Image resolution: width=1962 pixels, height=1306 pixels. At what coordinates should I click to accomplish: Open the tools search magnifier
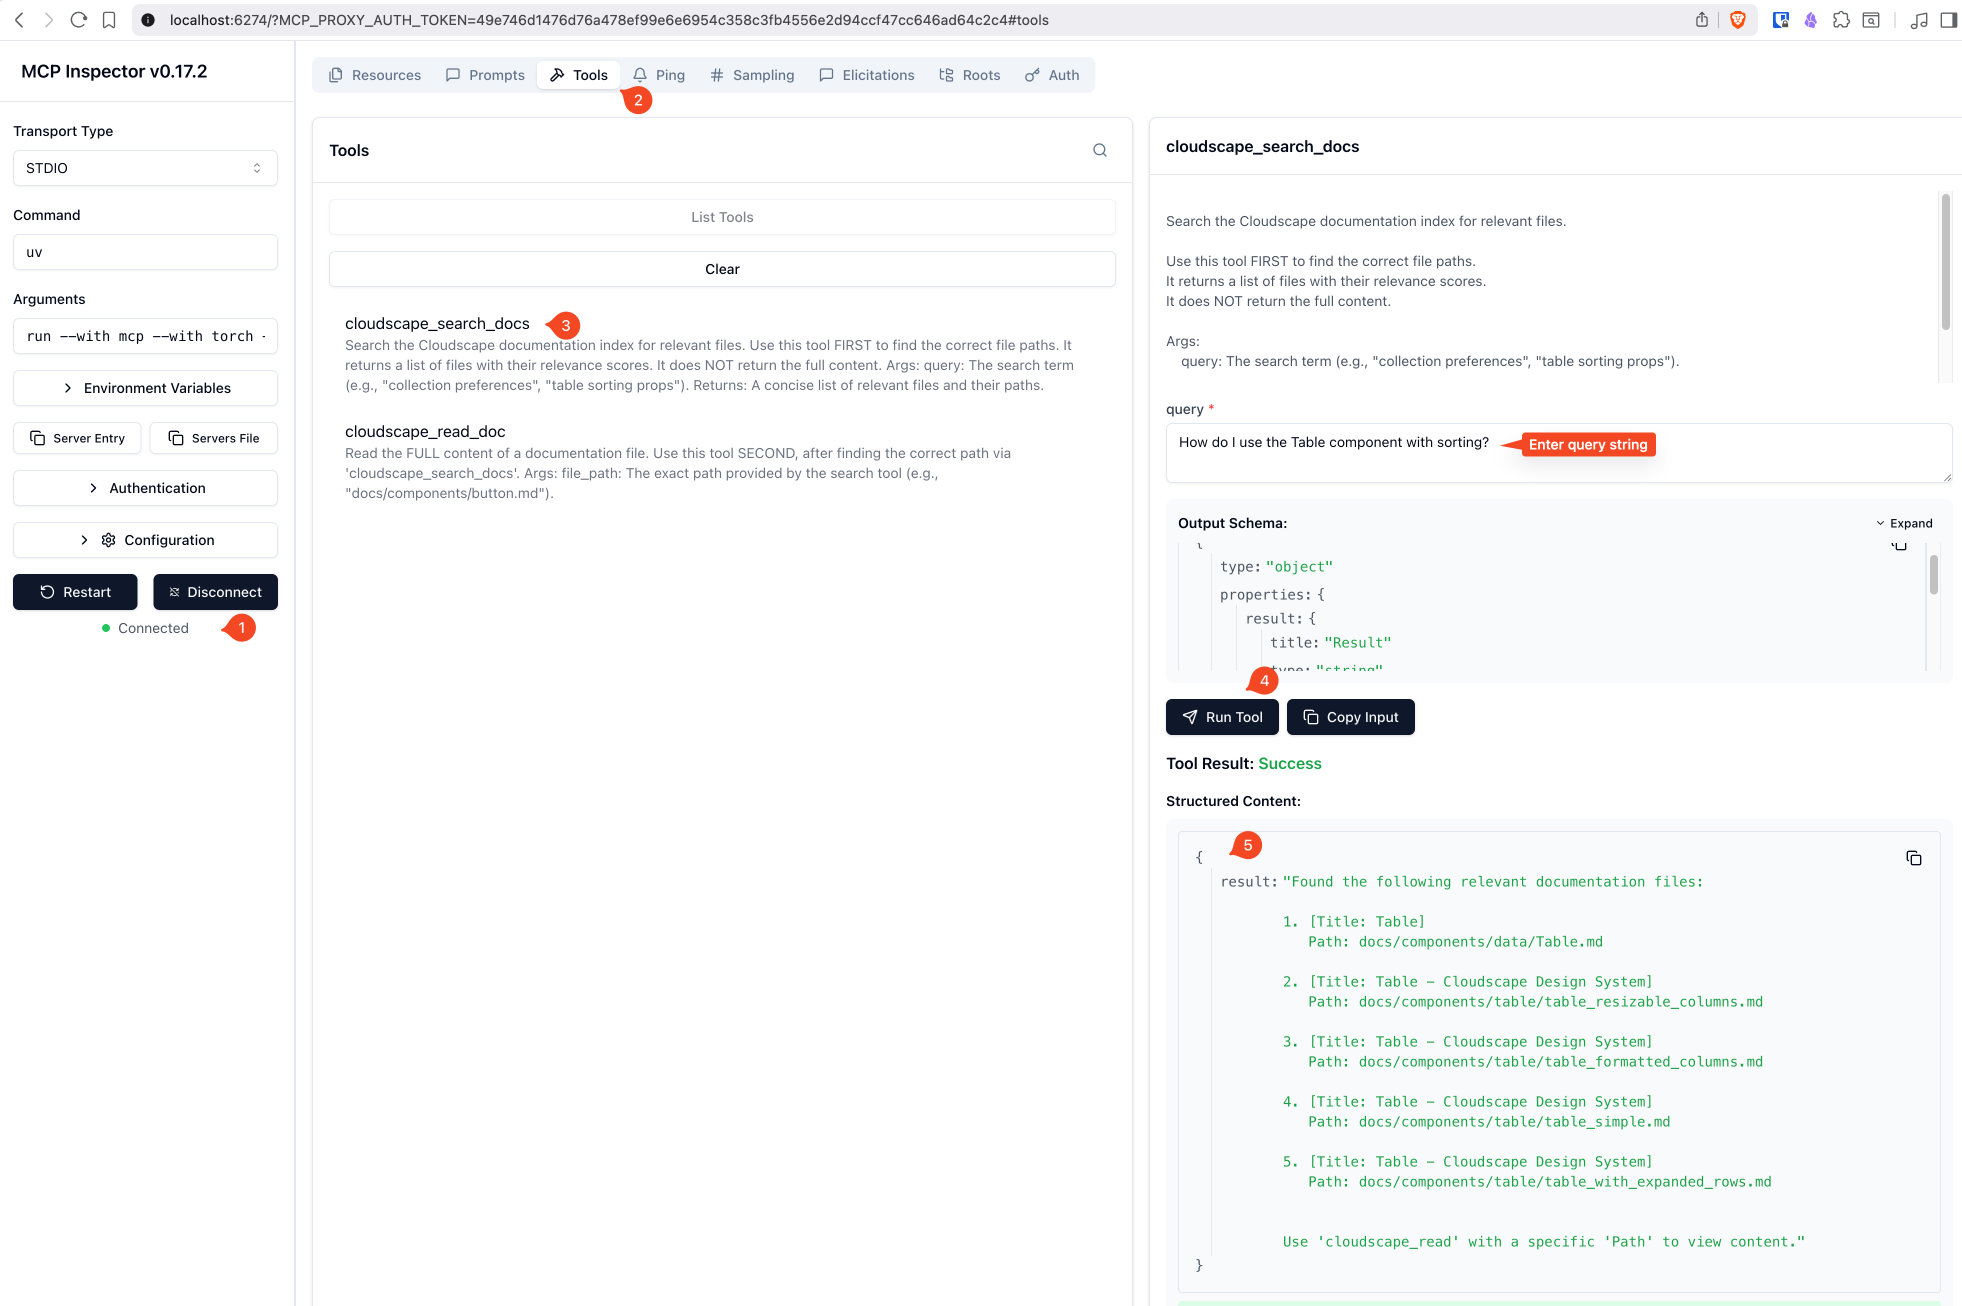point(1099,150)
